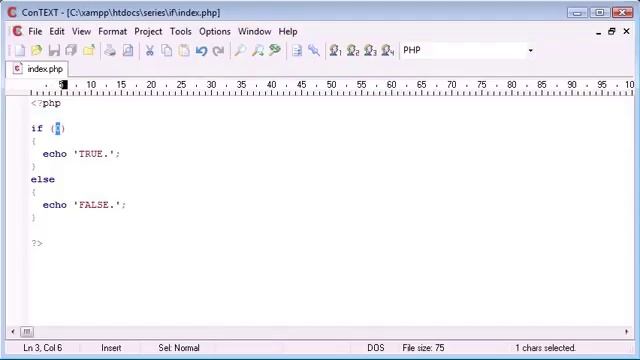Print the document
This screenshot has height=360, width=640.
point(110,51)
